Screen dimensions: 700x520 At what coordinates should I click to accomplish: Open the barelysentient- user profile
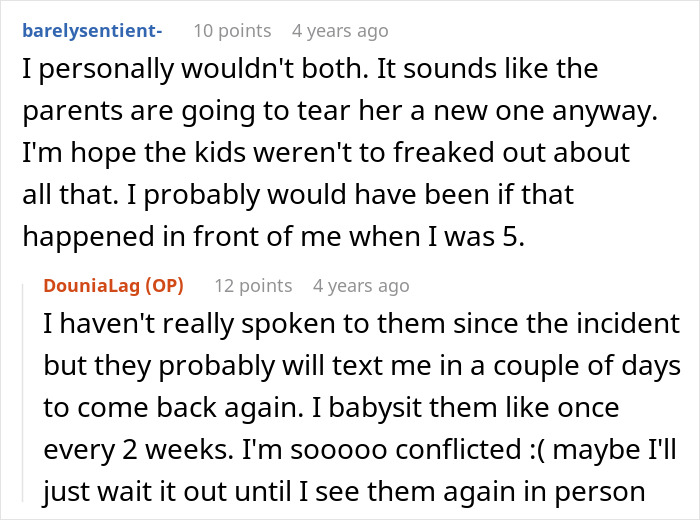(x=91, y=30)
